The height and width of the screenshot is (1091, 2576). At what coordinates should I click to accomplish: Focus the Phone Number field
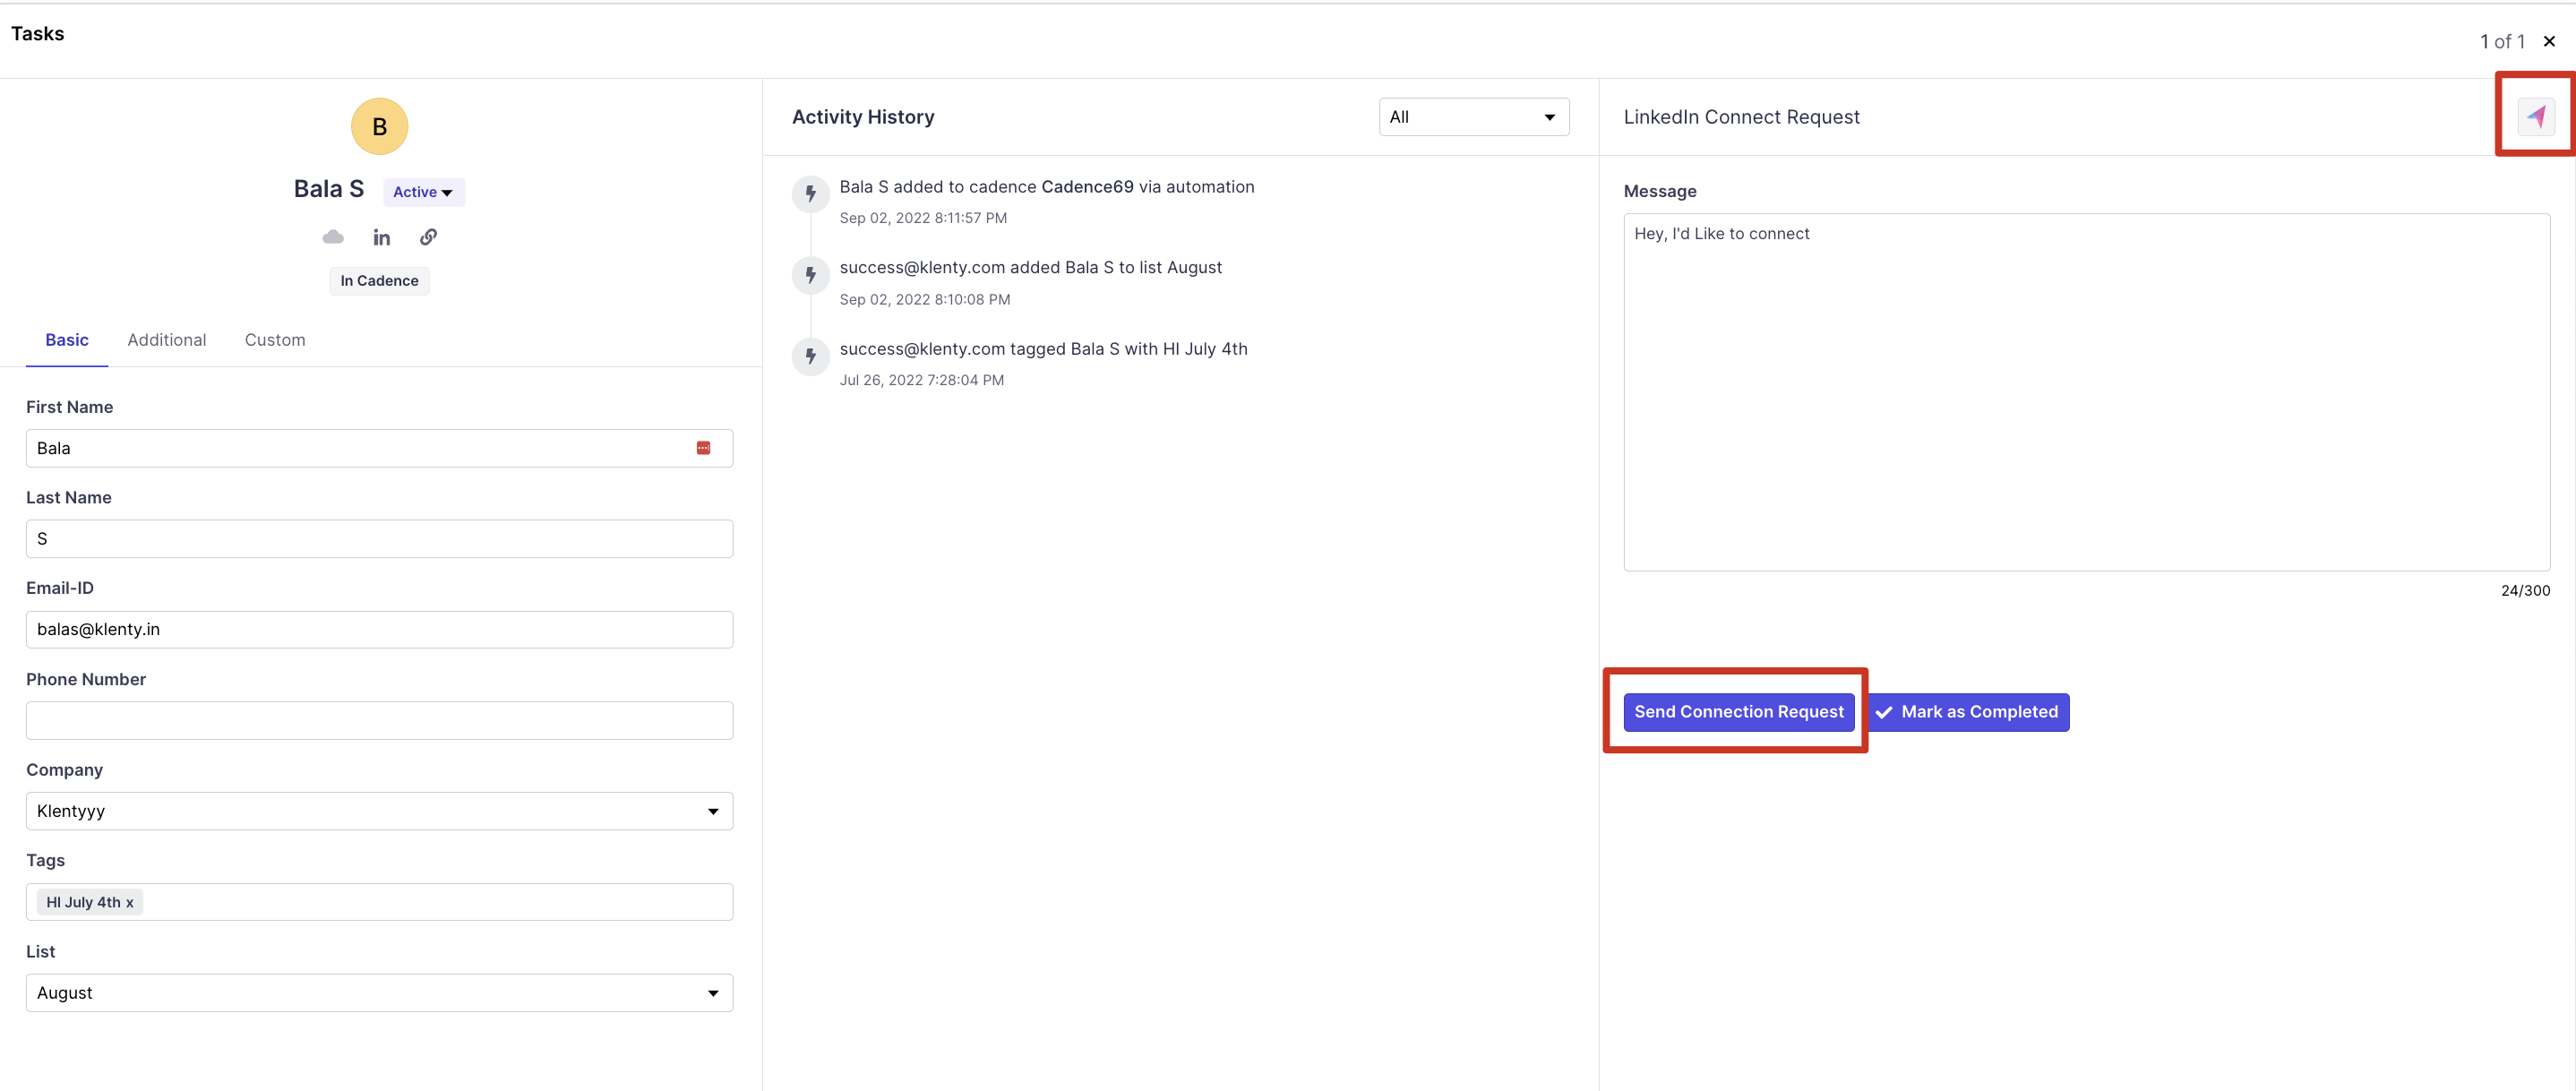(x=379, y=721)
